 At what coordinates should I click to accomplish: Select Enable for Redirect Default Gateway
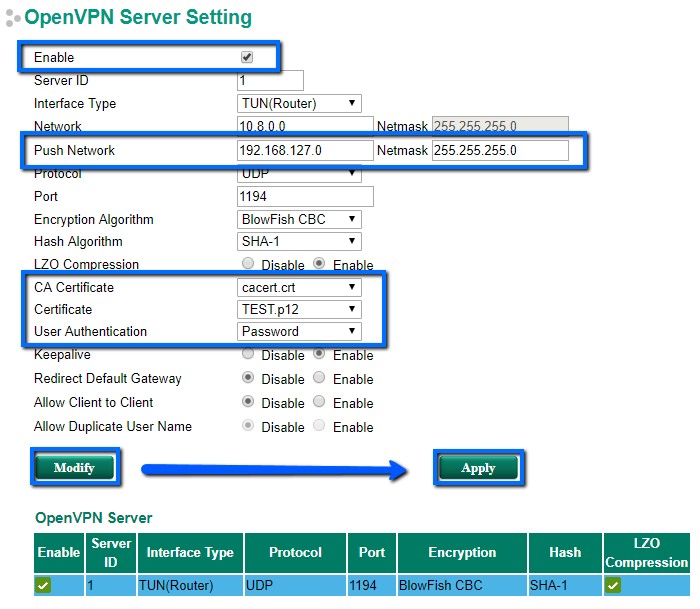[320, 379]
